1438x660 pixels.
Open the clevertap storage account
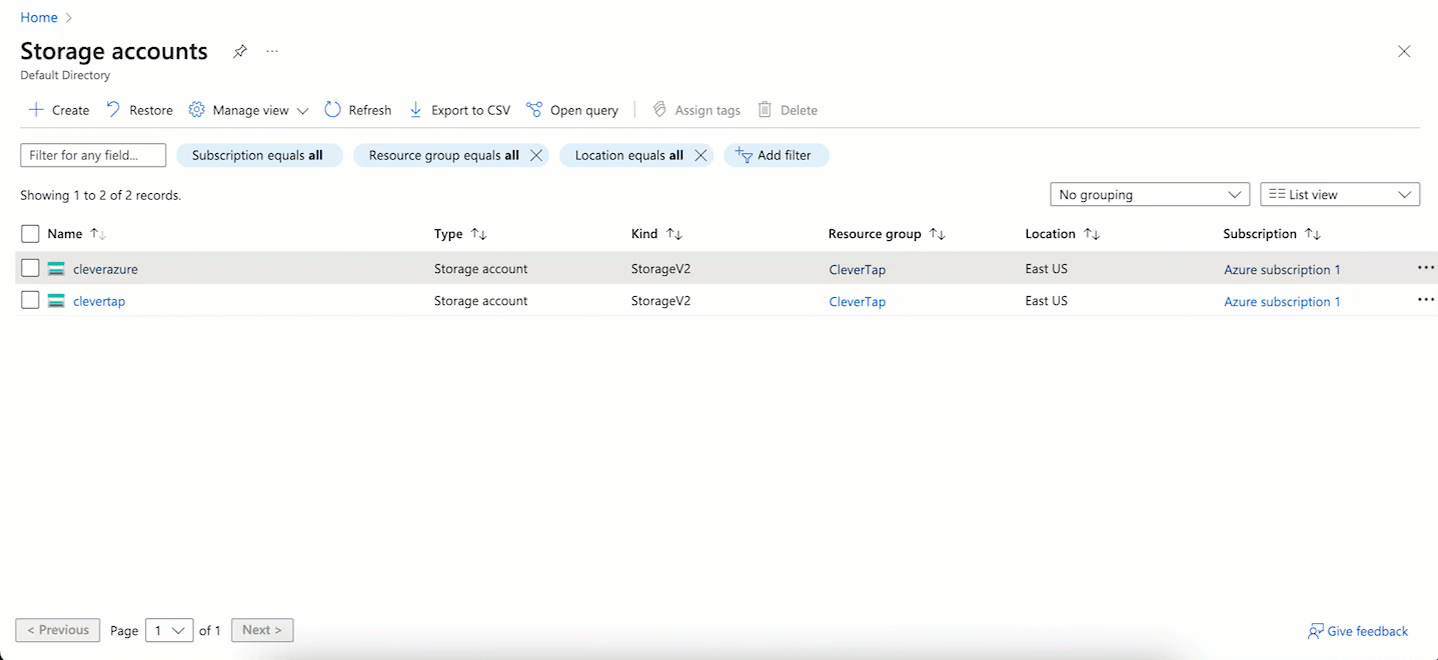[99, 300]
